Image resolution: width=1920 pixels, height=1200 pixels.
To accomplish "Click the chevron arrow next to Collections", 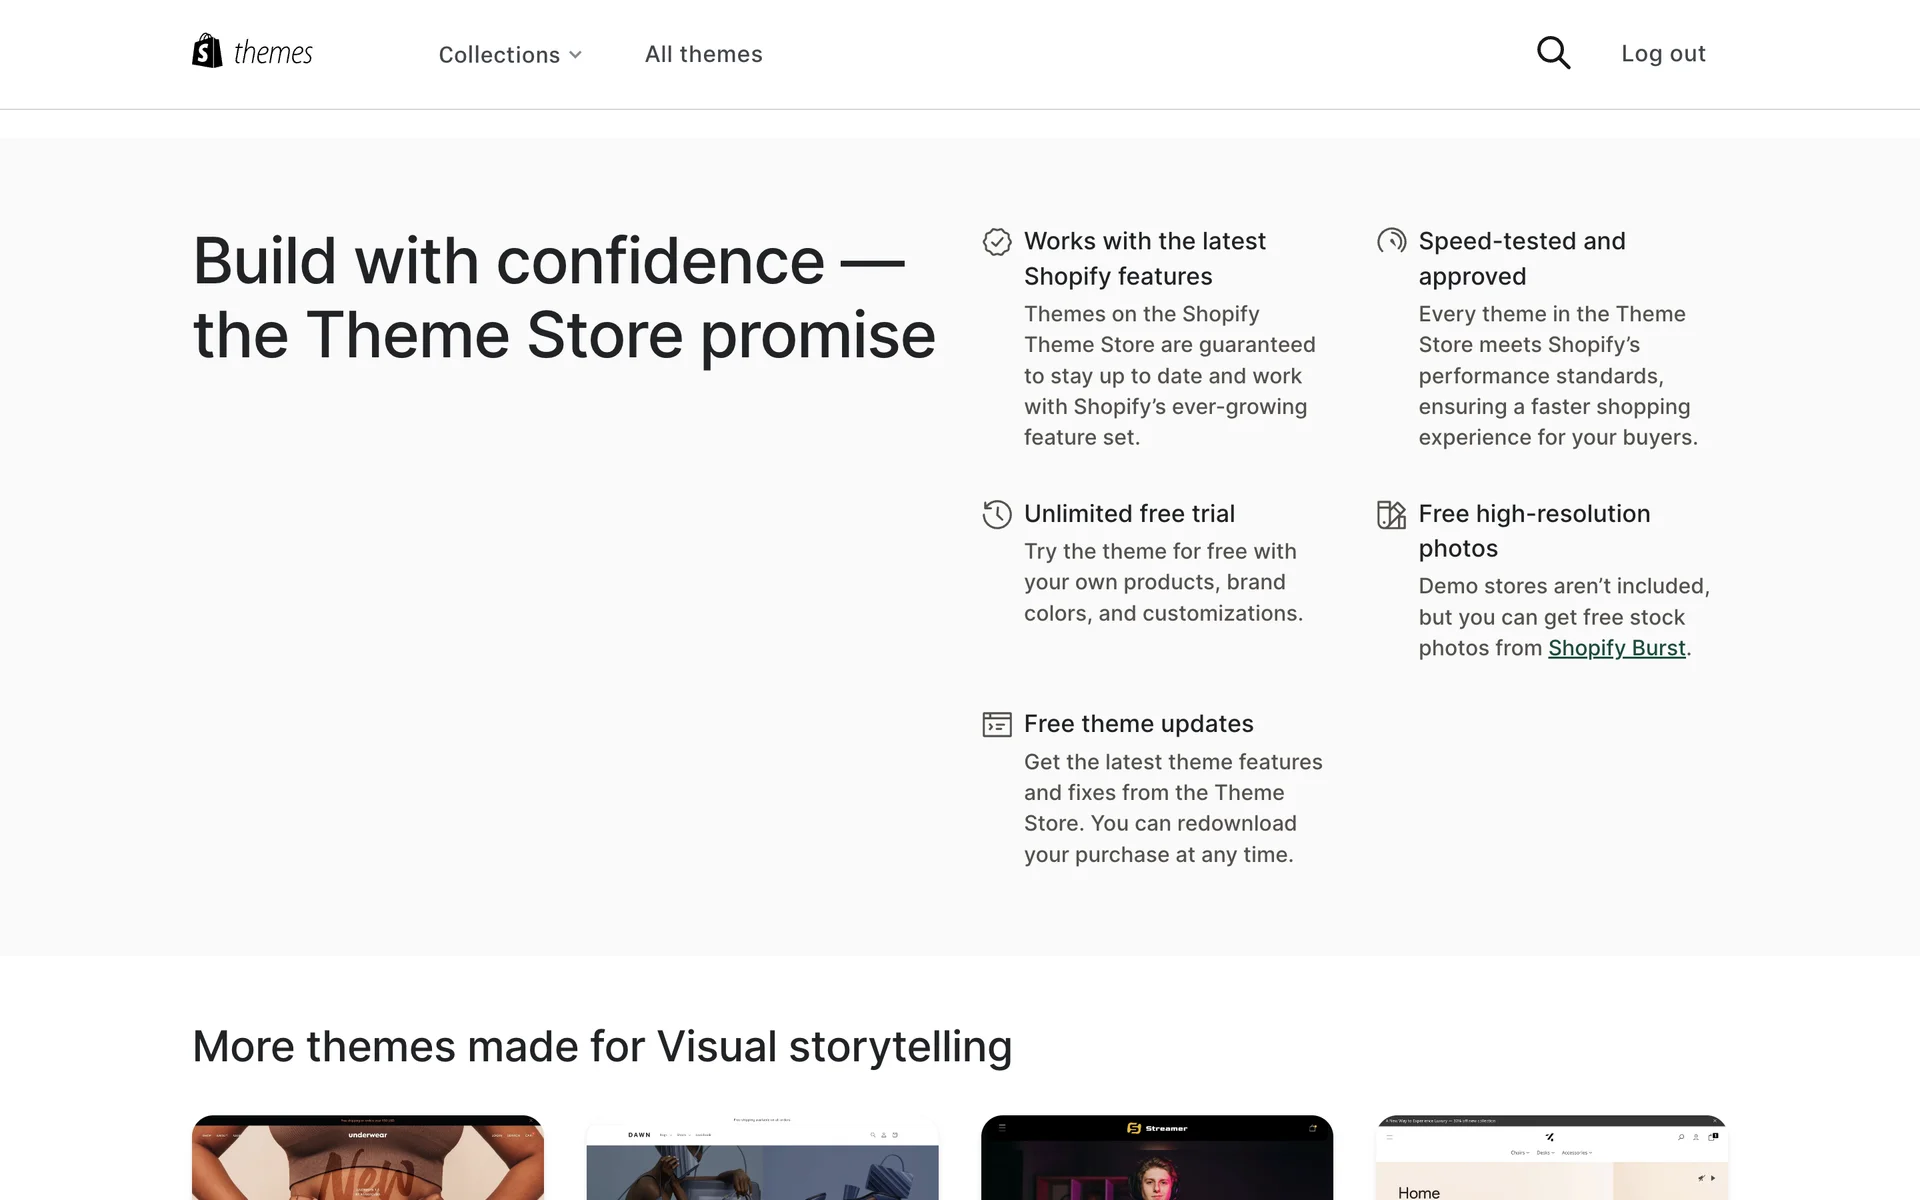I will tap(576, 55).
